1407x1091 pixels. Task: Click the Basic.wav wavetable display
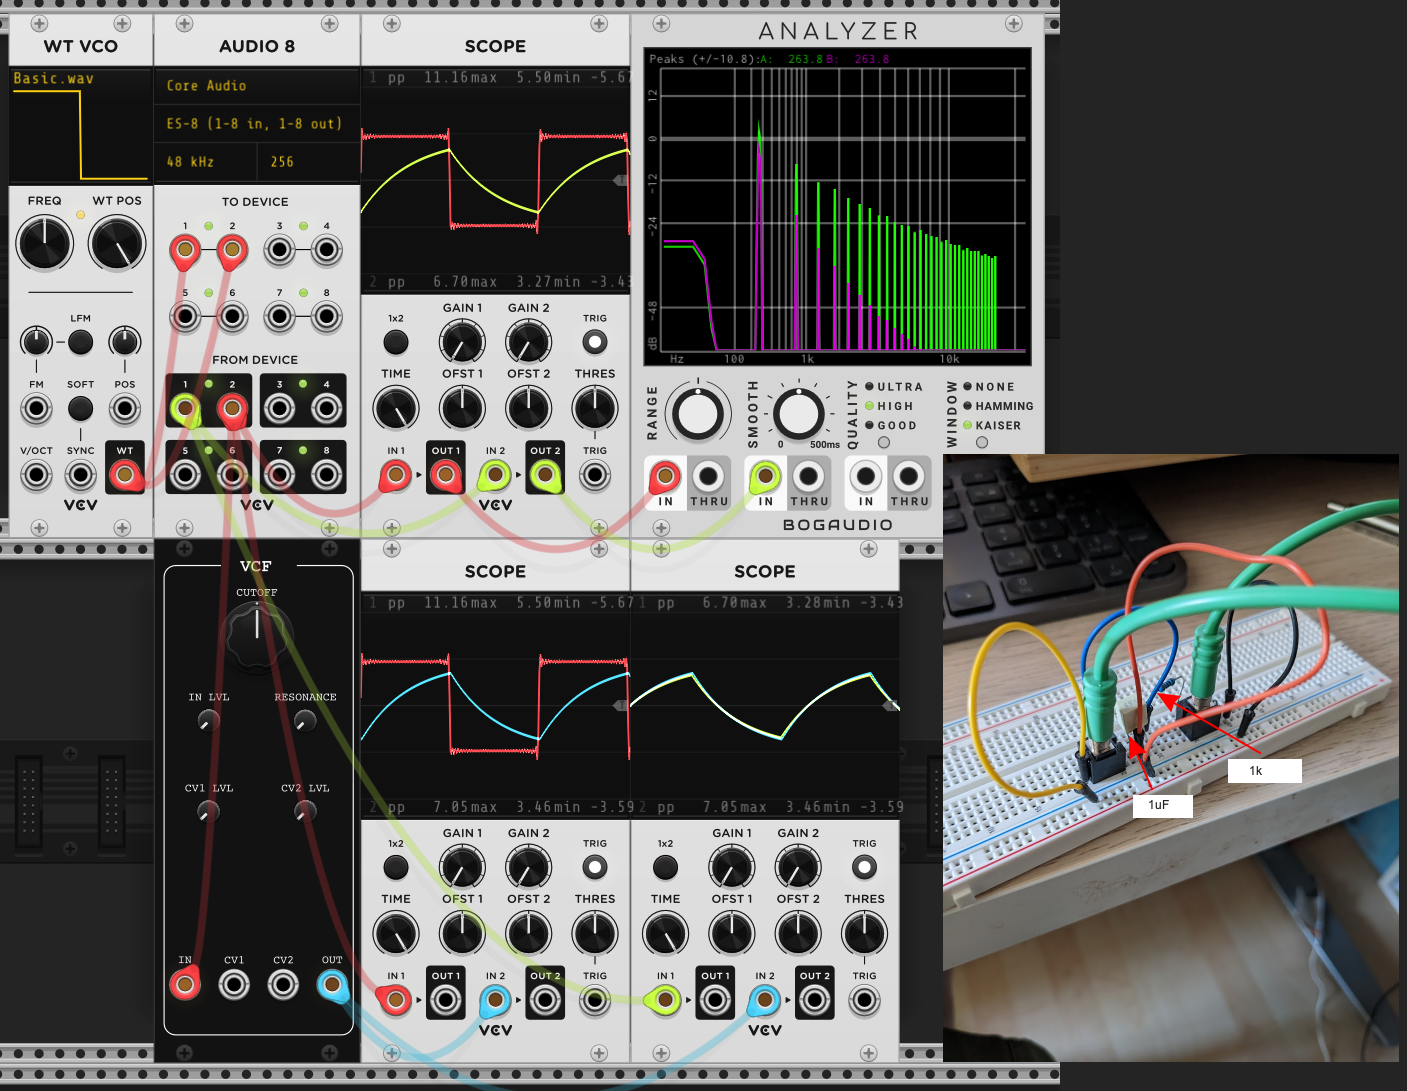(x=80, y=125)
